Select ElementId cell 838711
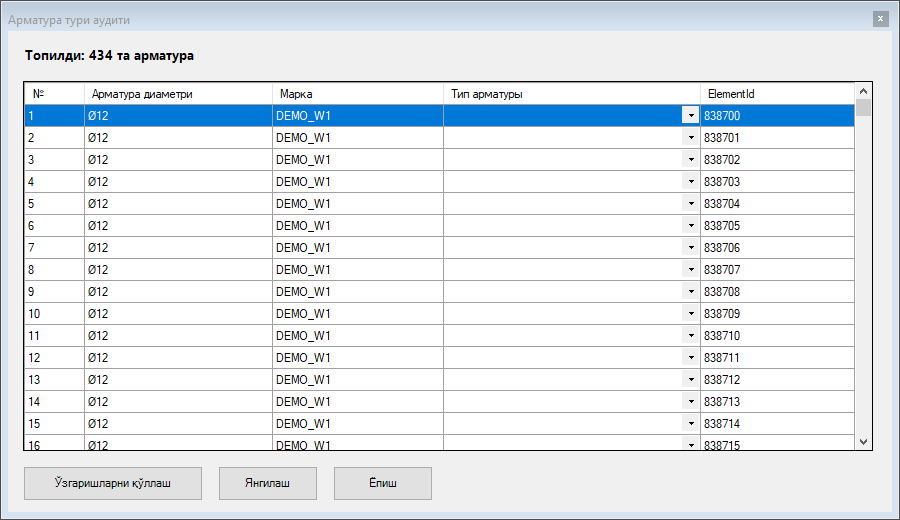Image resolution: width=900 pixels, height=520 pixels. click(777, 358)
